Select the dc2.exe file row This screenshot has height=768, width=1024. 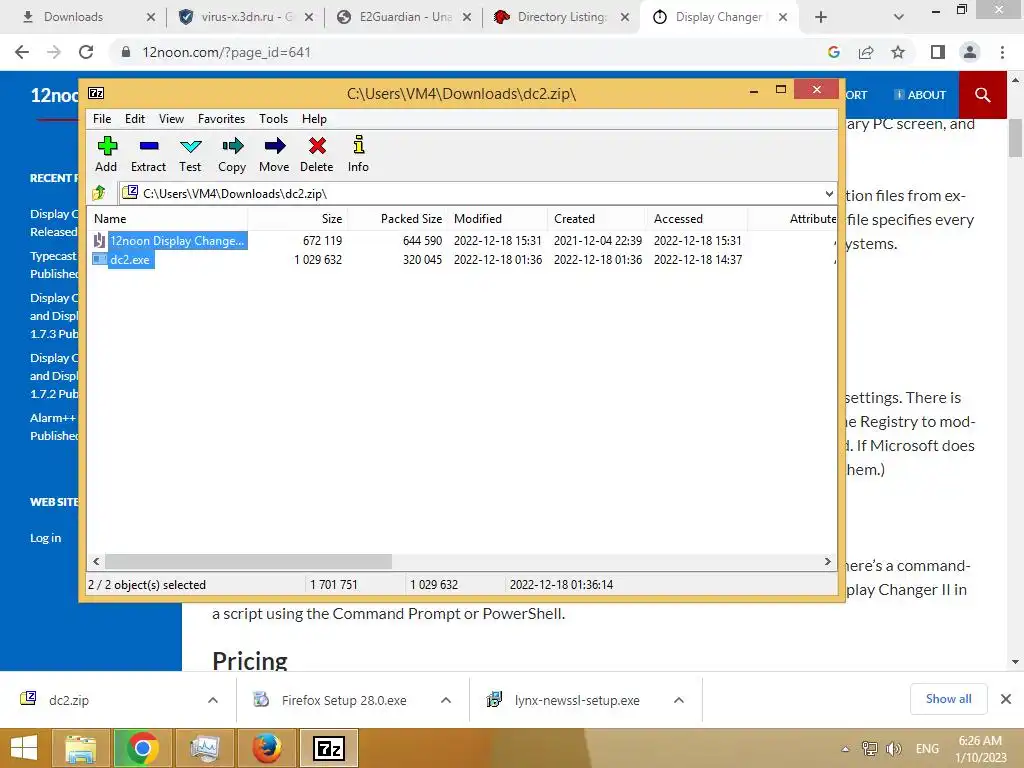coord(462,259)
